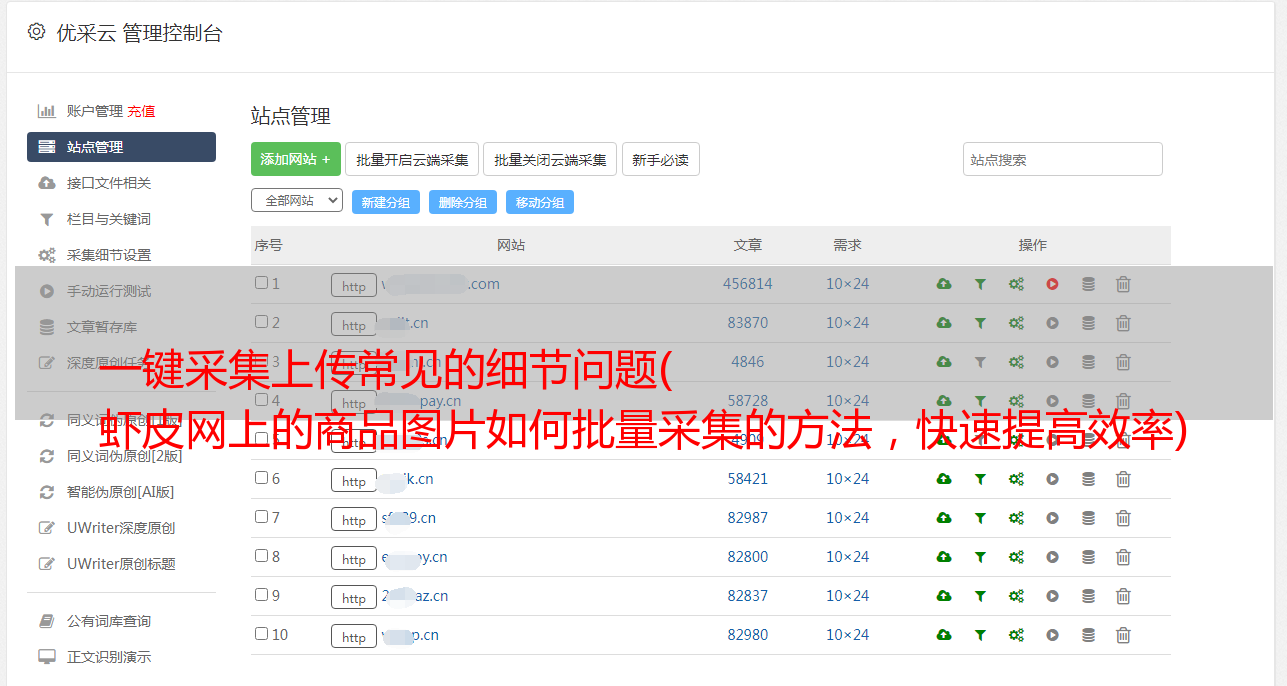Open the database icon in row 7
The image size is (1287, 686).
pyautogui.click(x=1088, y=518)
